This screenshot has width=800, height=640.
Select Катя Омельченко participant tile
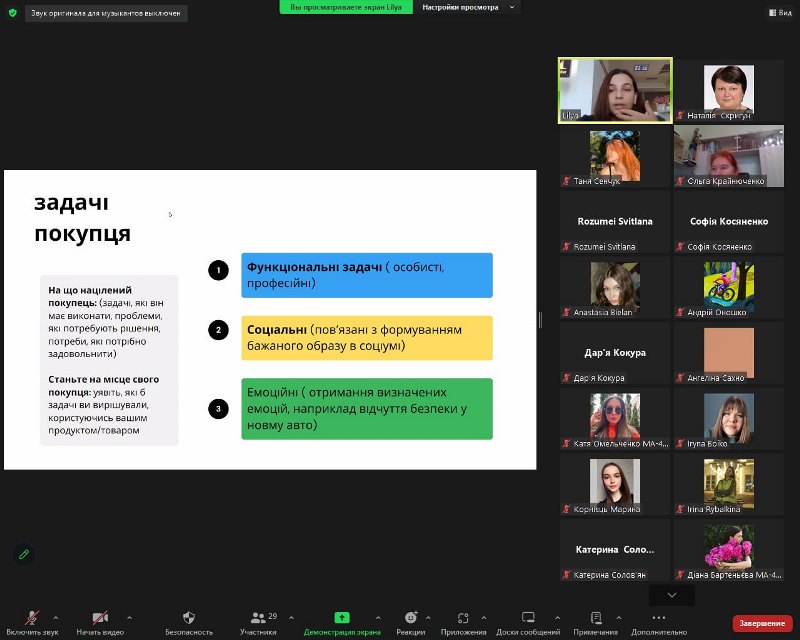pyautogui.click(x=615, y=419)
